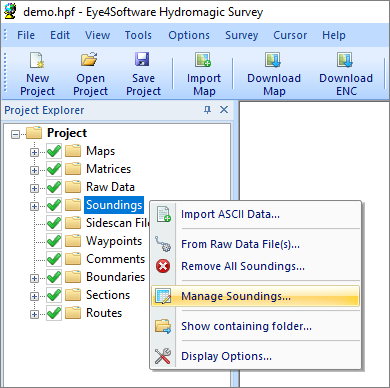This screenshot has height=388, width=390.
Task: Open the File menu
Action: point(26,35)
